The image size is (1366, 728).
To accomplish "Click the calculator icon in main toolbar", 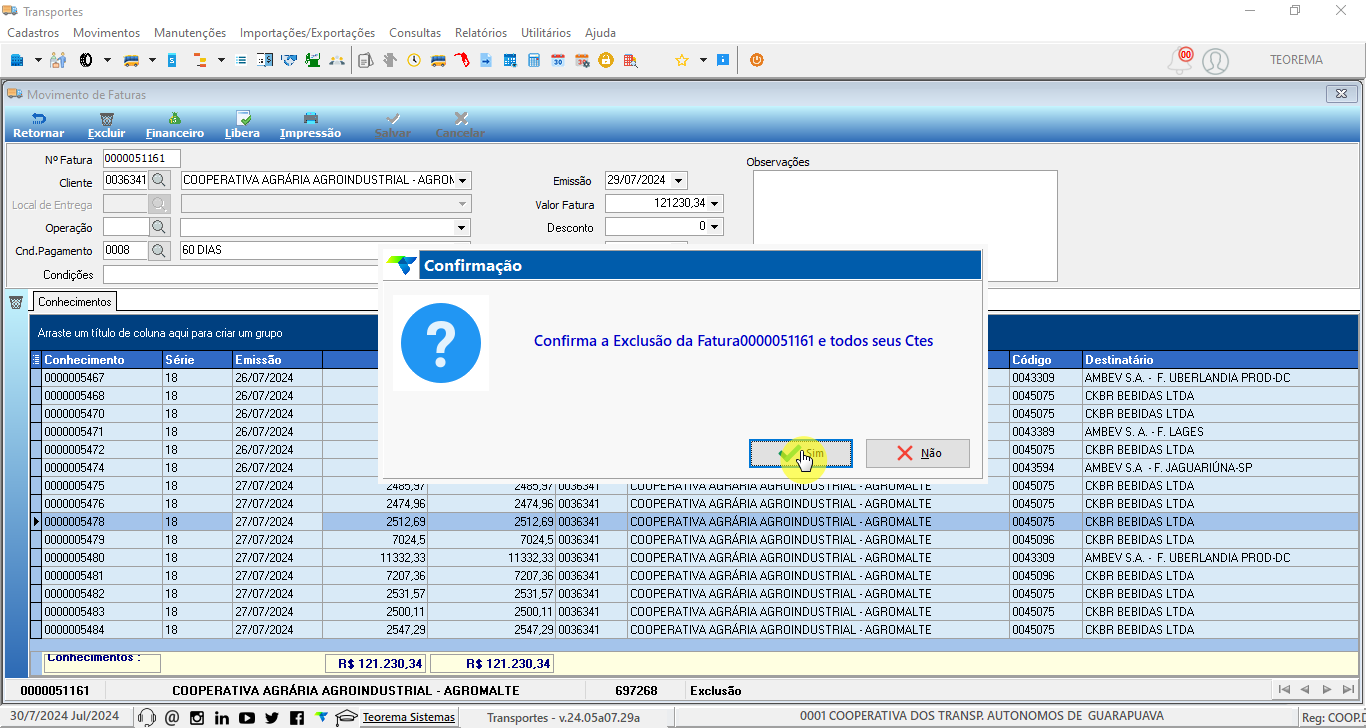I will click(x=534, y=60).
